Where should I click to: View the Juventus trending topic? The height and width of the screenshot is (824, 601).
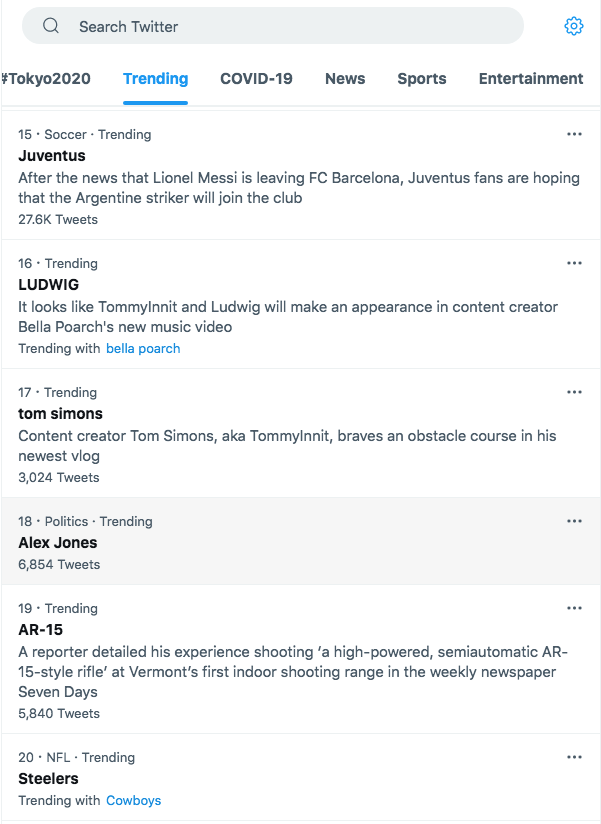(x=52, y=156)
